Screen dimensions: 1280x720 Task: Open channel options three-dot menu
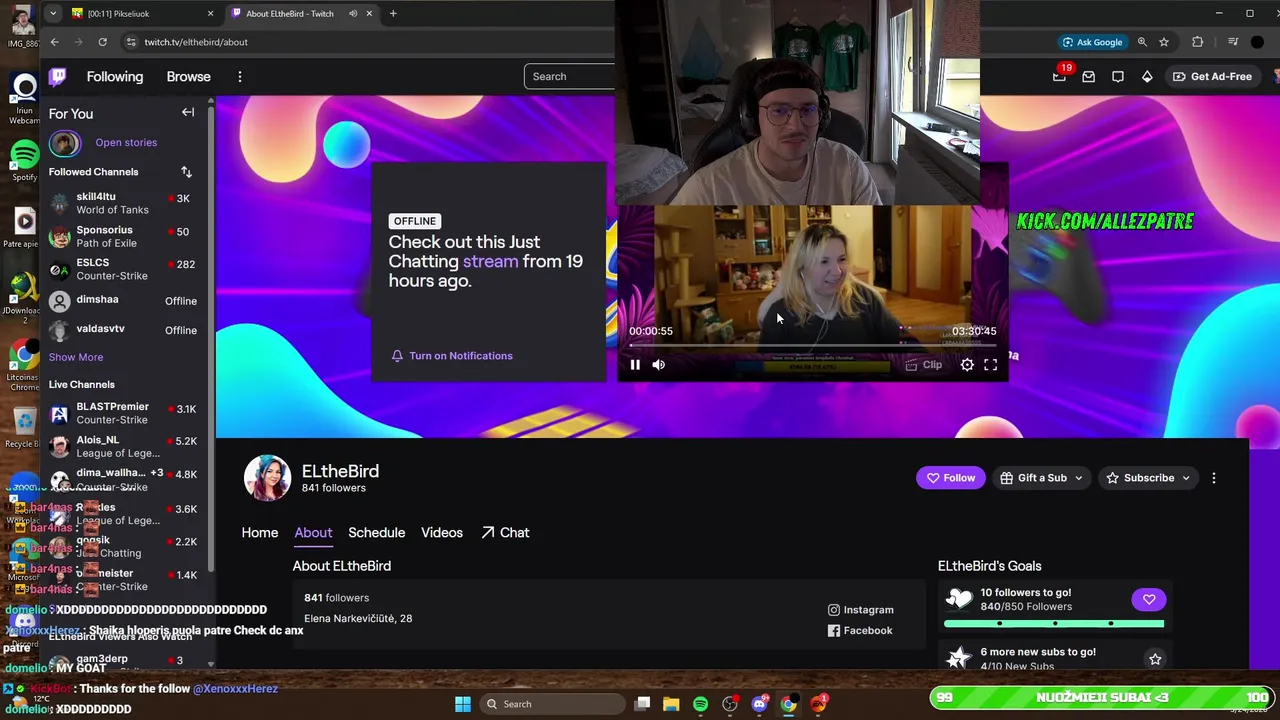[1214, 478]
